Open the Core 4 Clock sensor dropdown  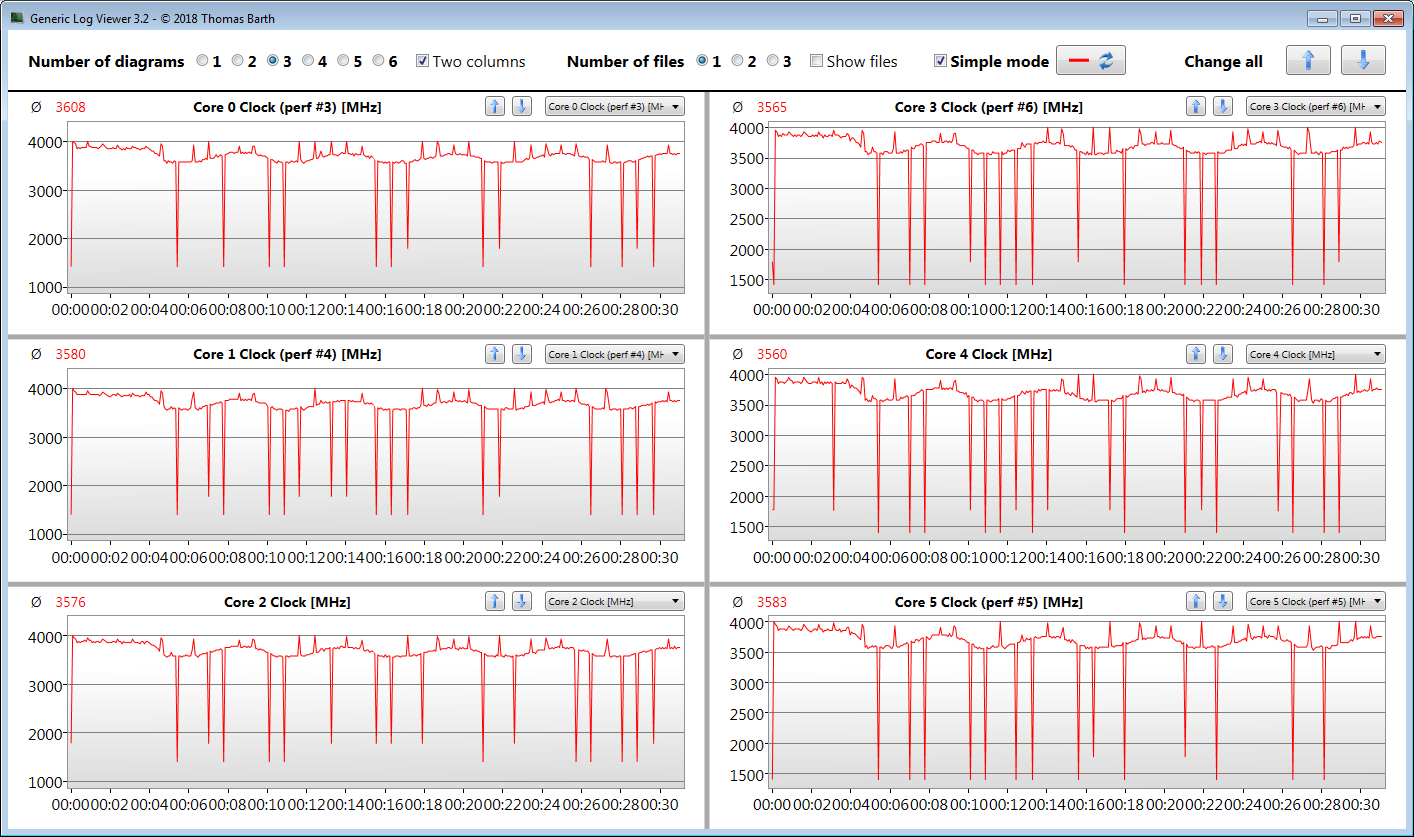pos(1315,354)
